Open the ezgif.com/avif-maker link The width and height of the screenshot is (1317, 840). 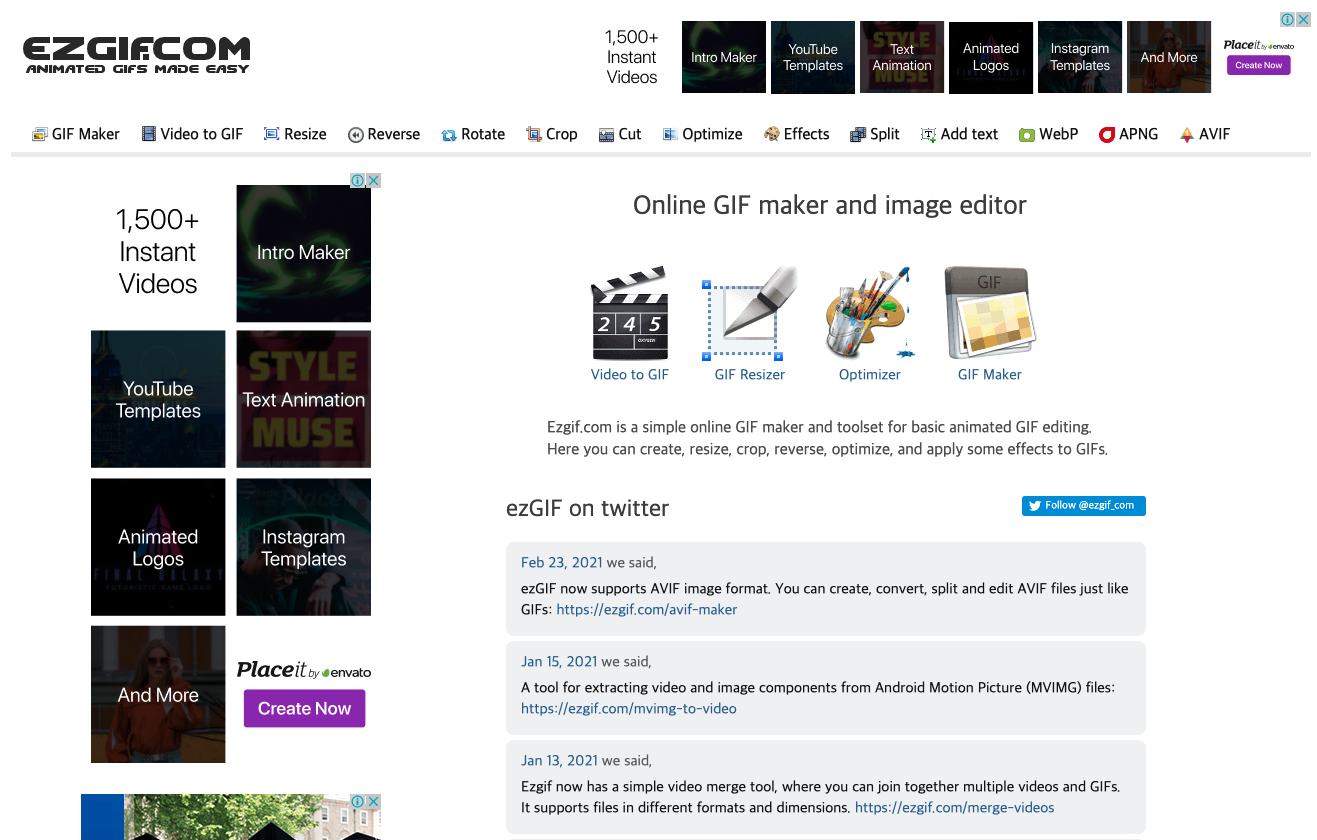click(647, 609)
